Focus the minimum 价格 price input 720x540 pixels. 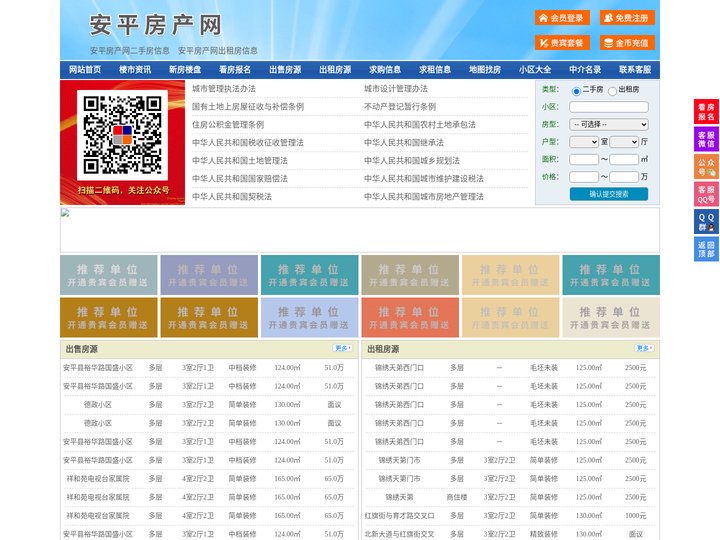coord(584,177)
